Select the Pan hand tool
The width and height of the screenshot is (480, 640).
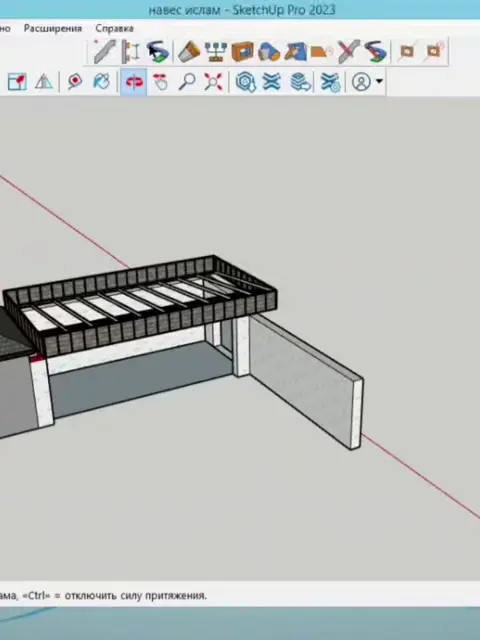[160, 82]
